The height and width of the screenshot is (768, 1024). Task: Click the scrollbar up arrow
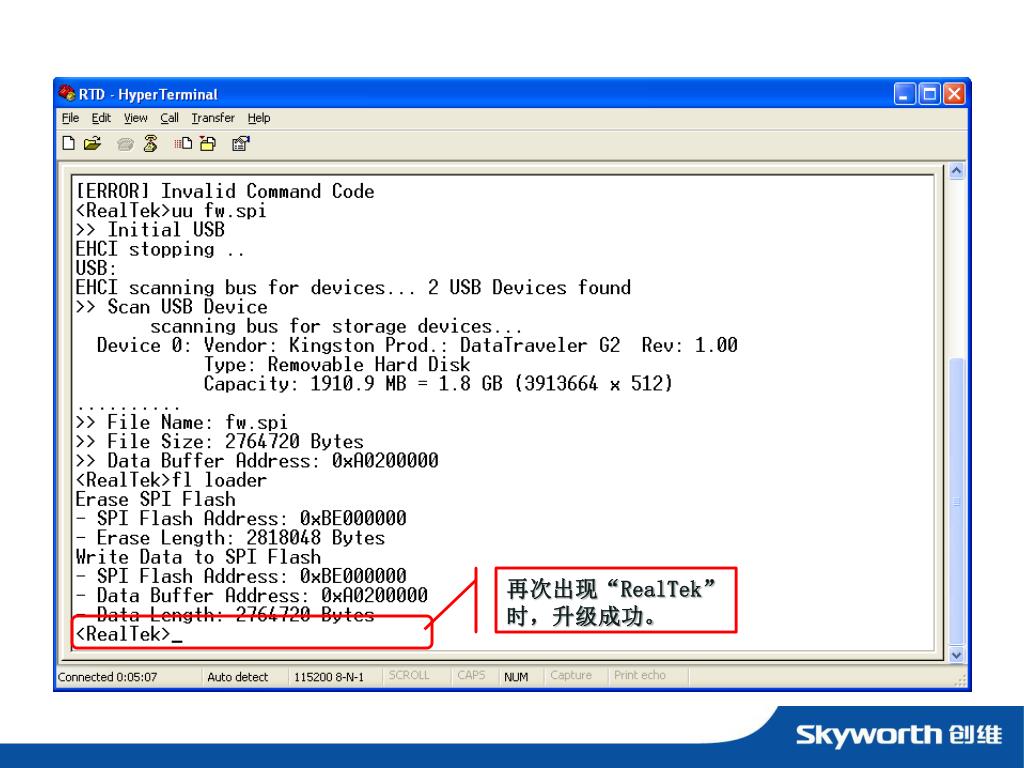pyautogui.click(x=956, y=171)
